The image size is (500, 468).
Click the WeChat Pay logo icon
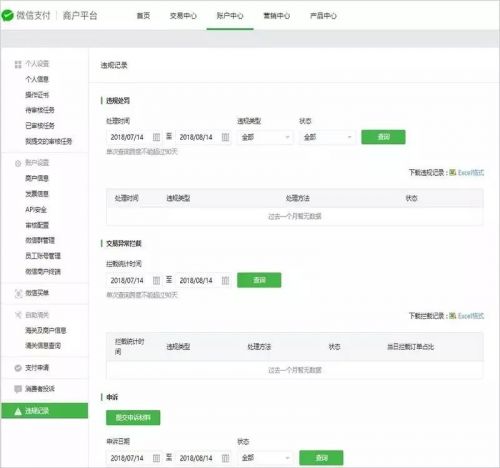7,16
